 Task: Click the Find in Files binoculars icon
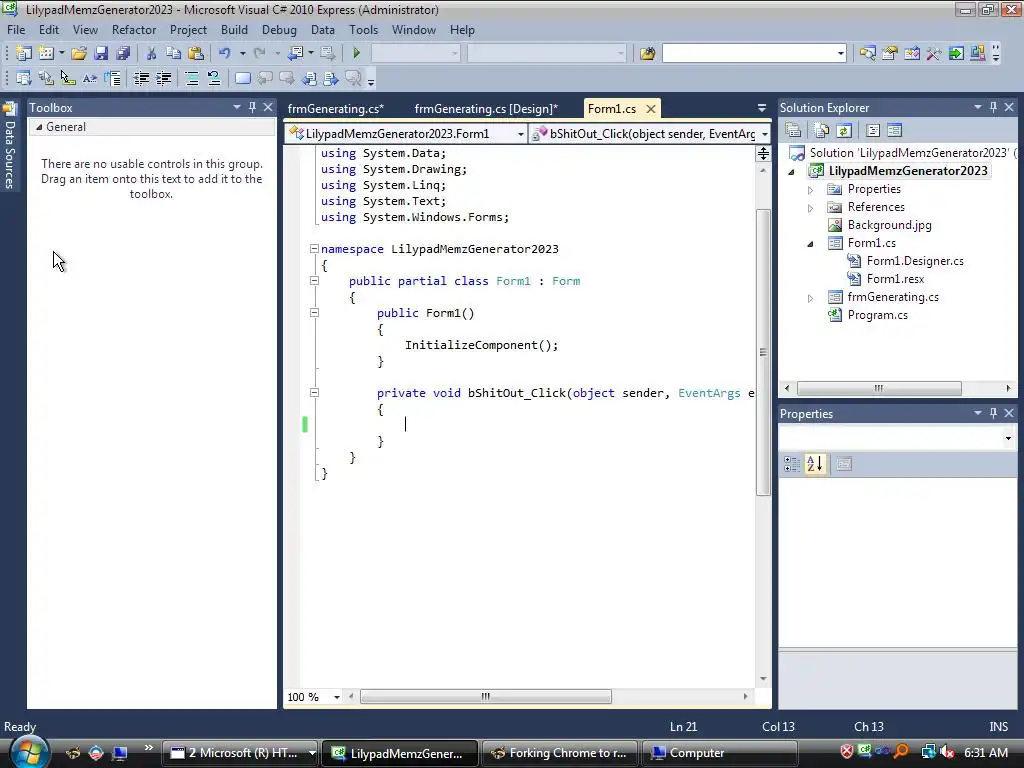(x=647, y=53)
